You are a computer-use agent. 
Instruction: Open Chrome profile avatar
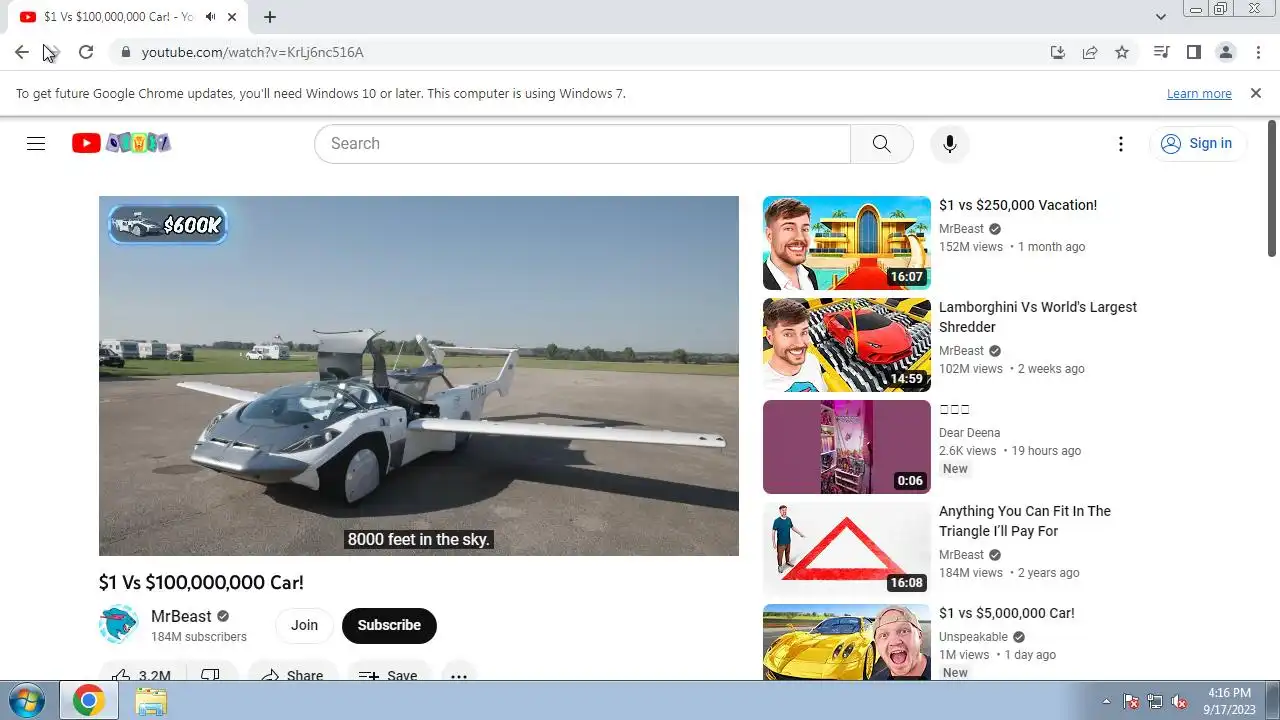click(x=1225, y=52)
